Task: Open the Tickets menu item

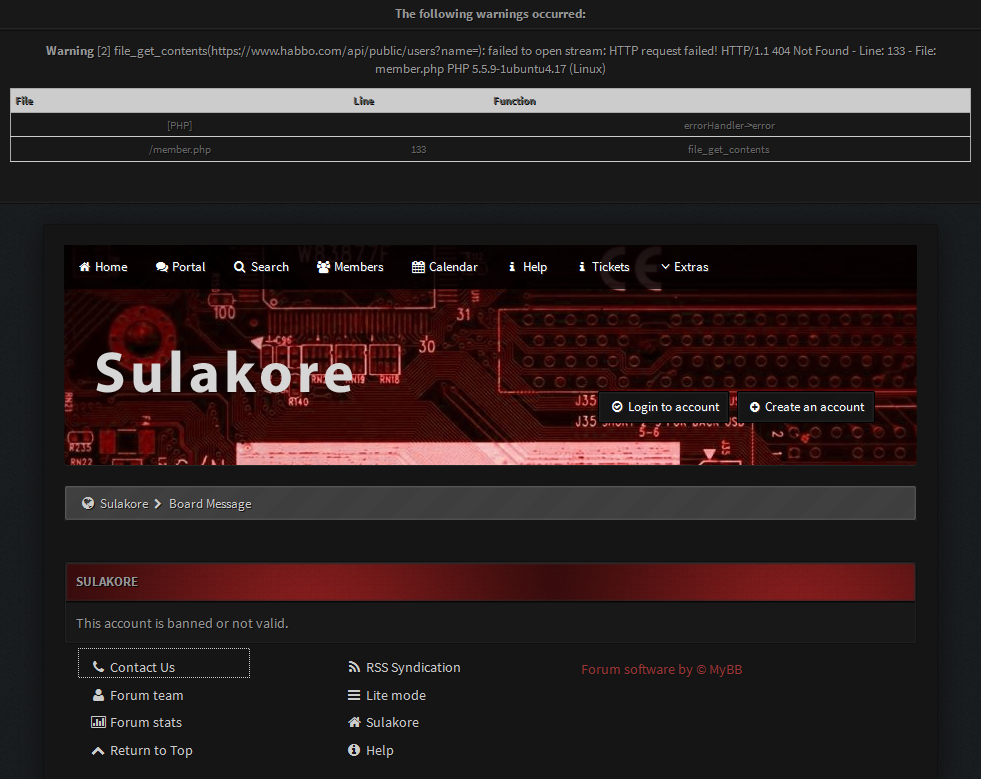Action: point(604,267)
